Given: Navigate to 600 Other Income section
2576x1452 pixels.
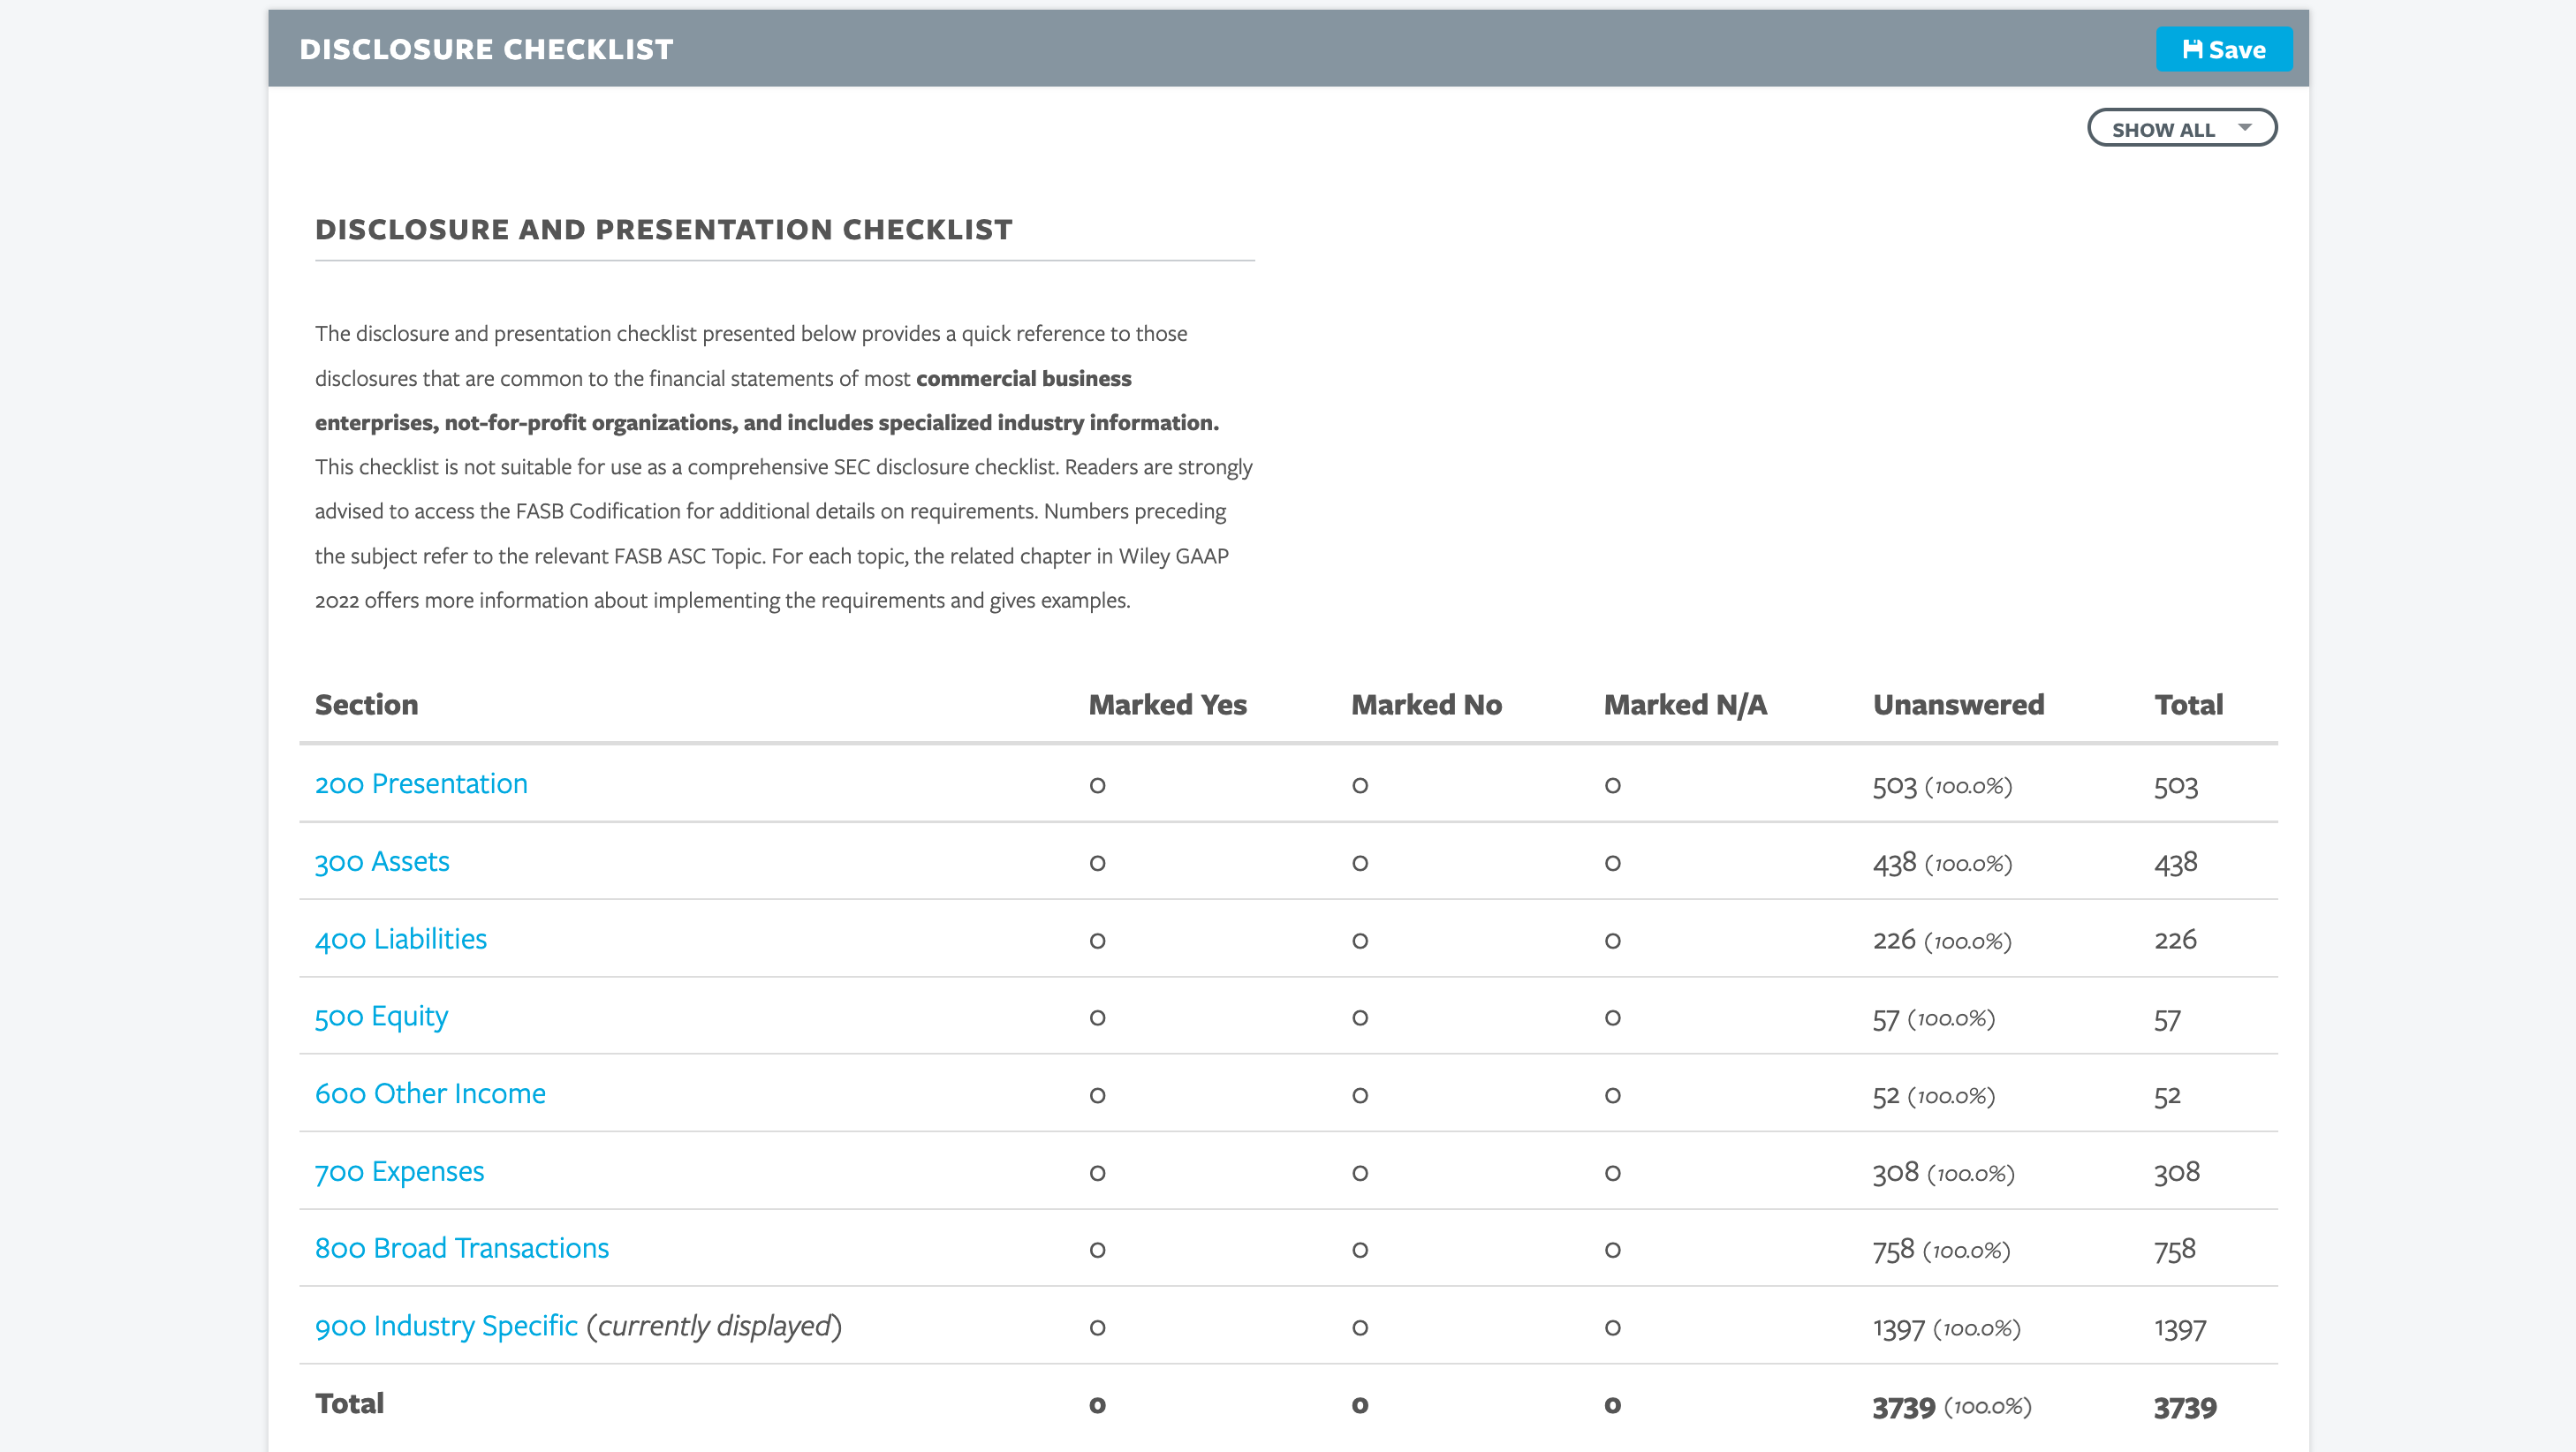Looking at the screenshot, I should coord(430,1093).
